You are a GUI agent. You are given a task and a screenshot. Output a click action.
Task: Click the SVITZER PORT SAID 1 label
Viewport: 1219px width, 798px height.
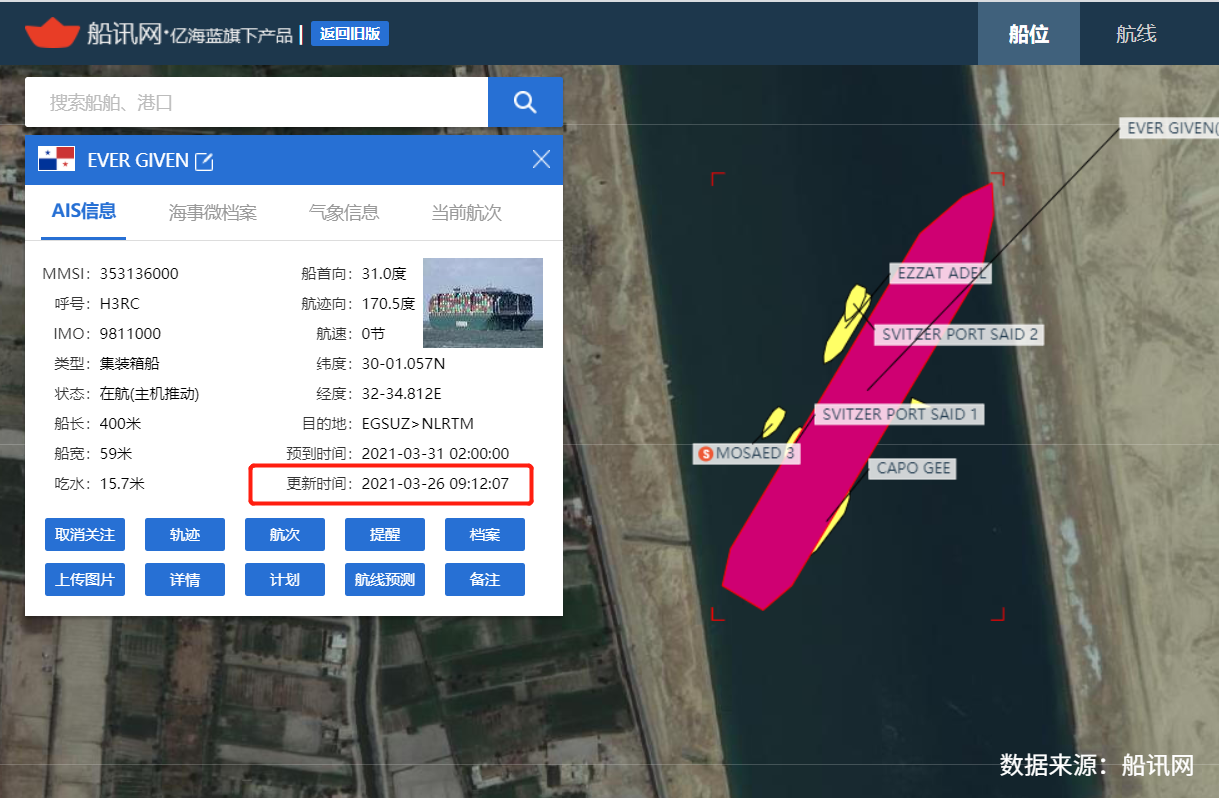900,414
